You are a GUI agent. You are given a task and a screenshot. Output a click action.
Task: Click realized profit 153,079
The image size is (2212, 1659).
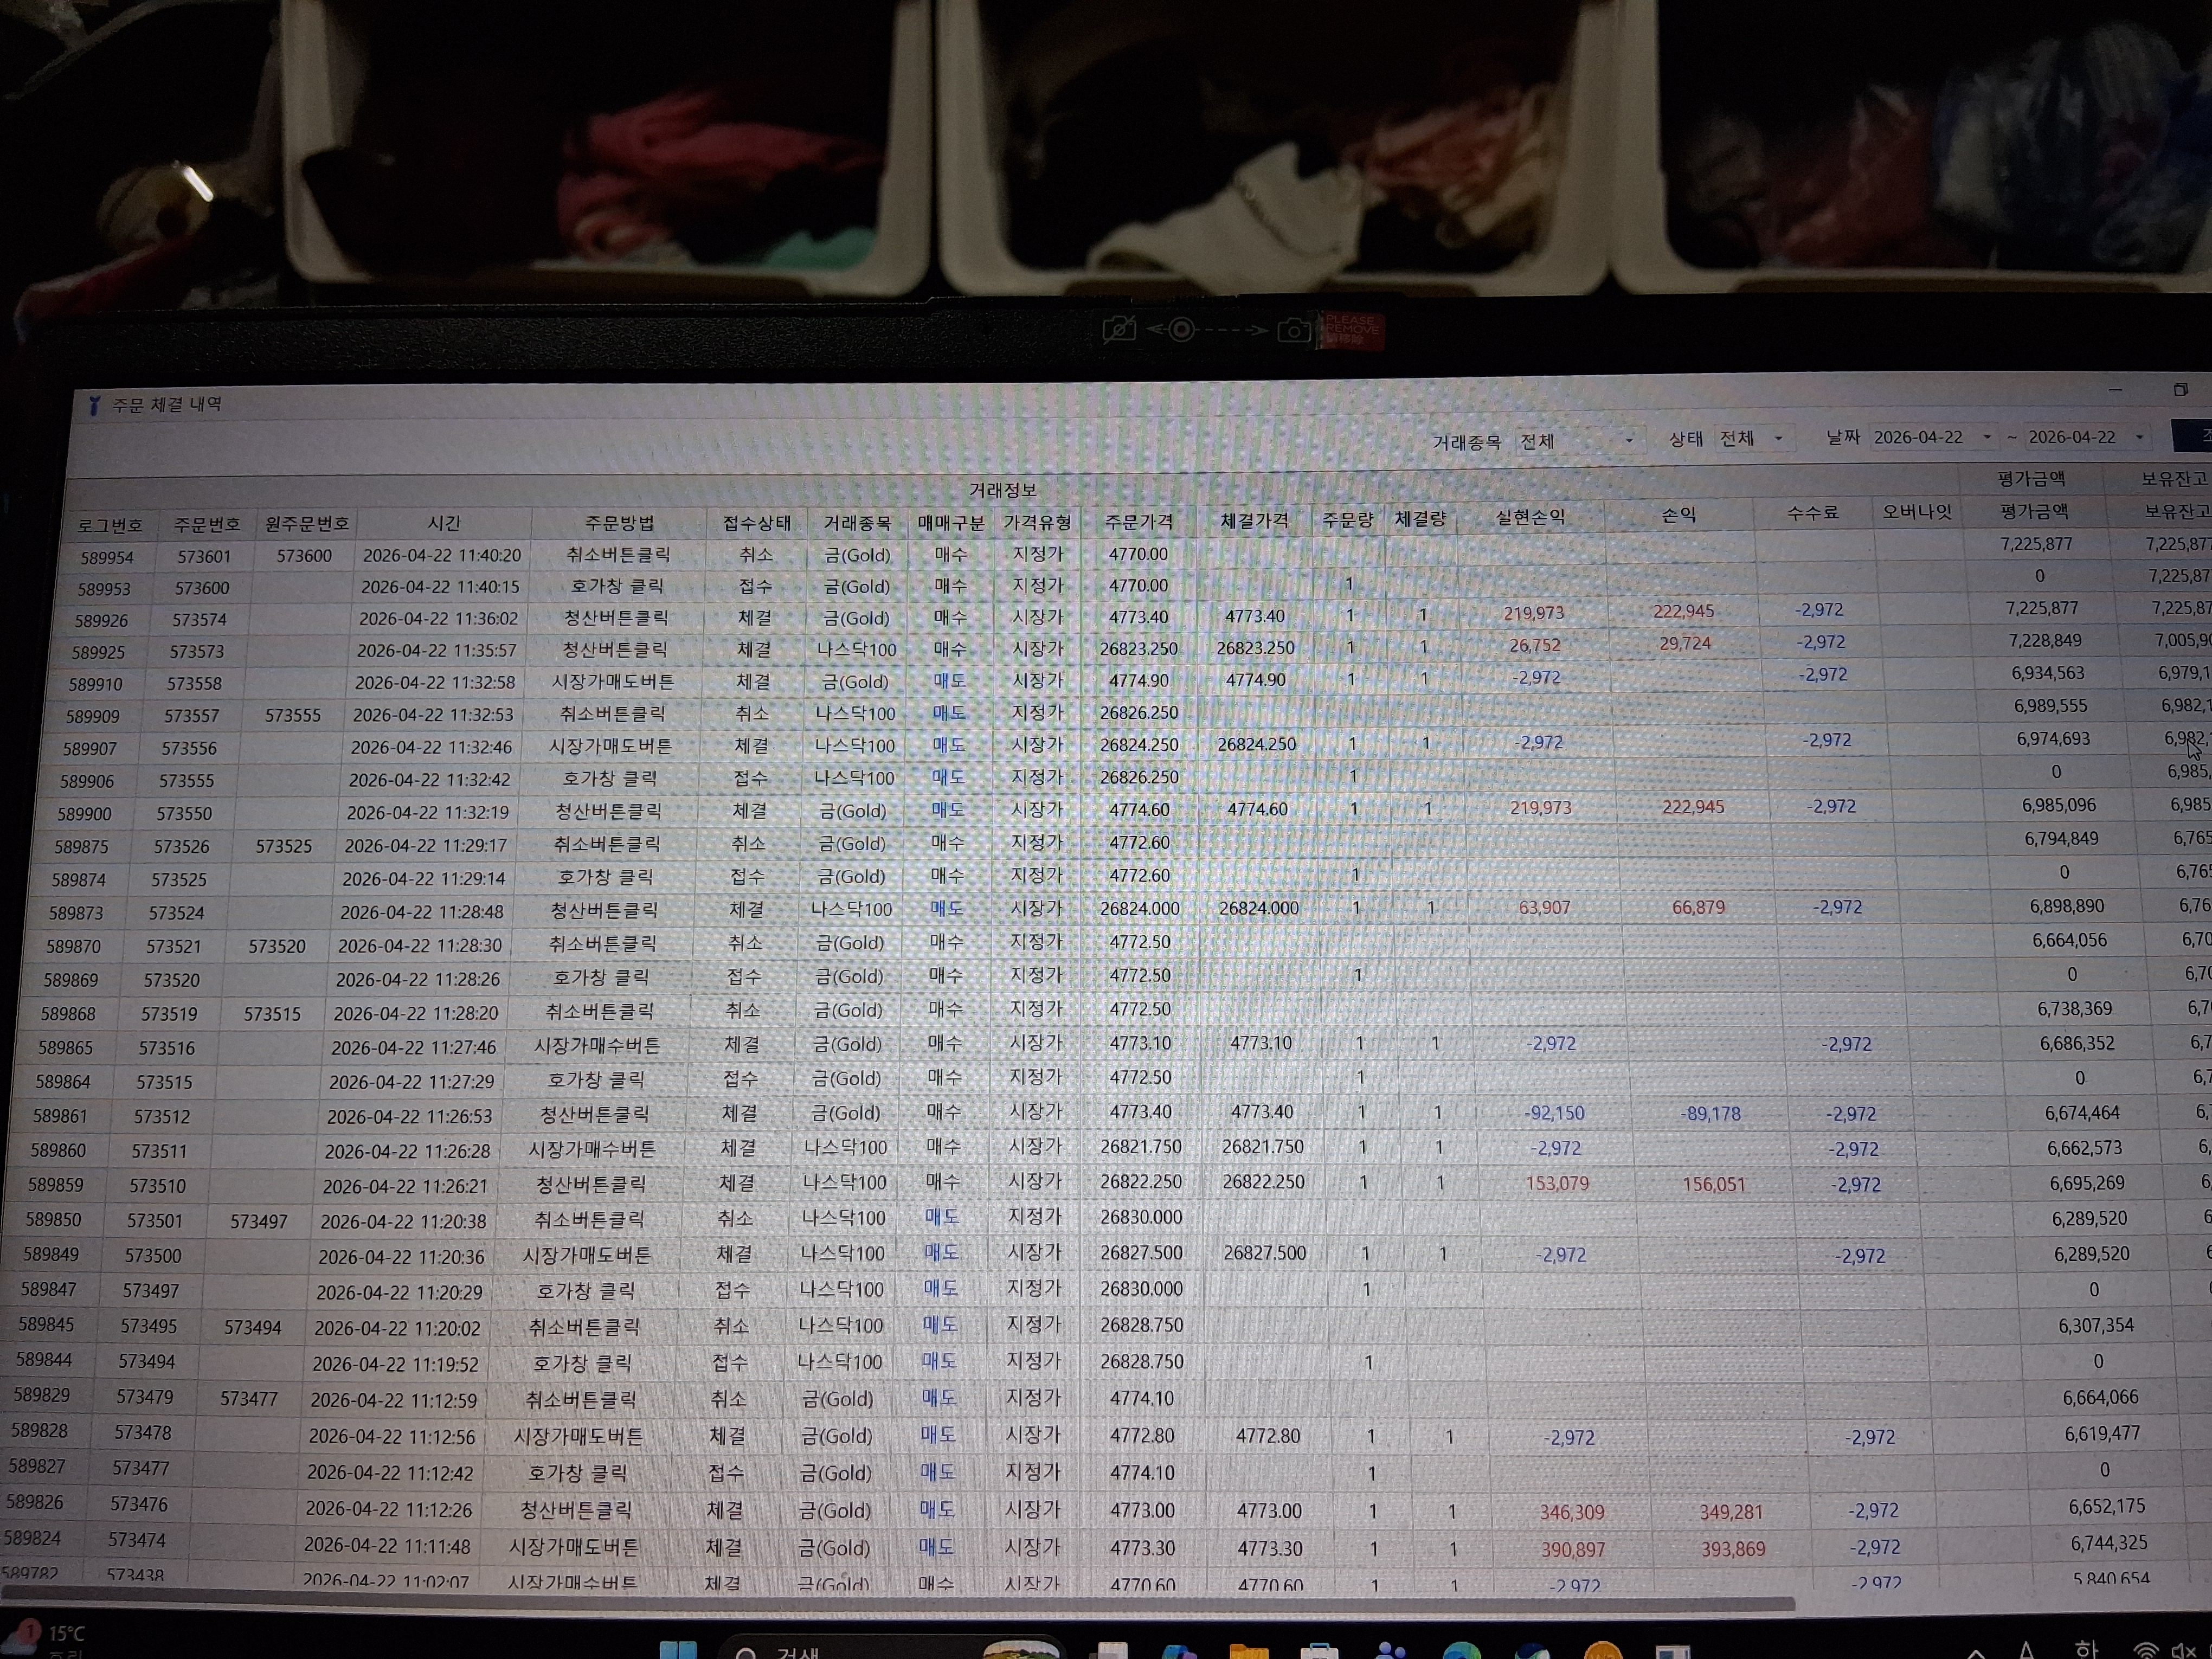click(x=1557, y=1183)
